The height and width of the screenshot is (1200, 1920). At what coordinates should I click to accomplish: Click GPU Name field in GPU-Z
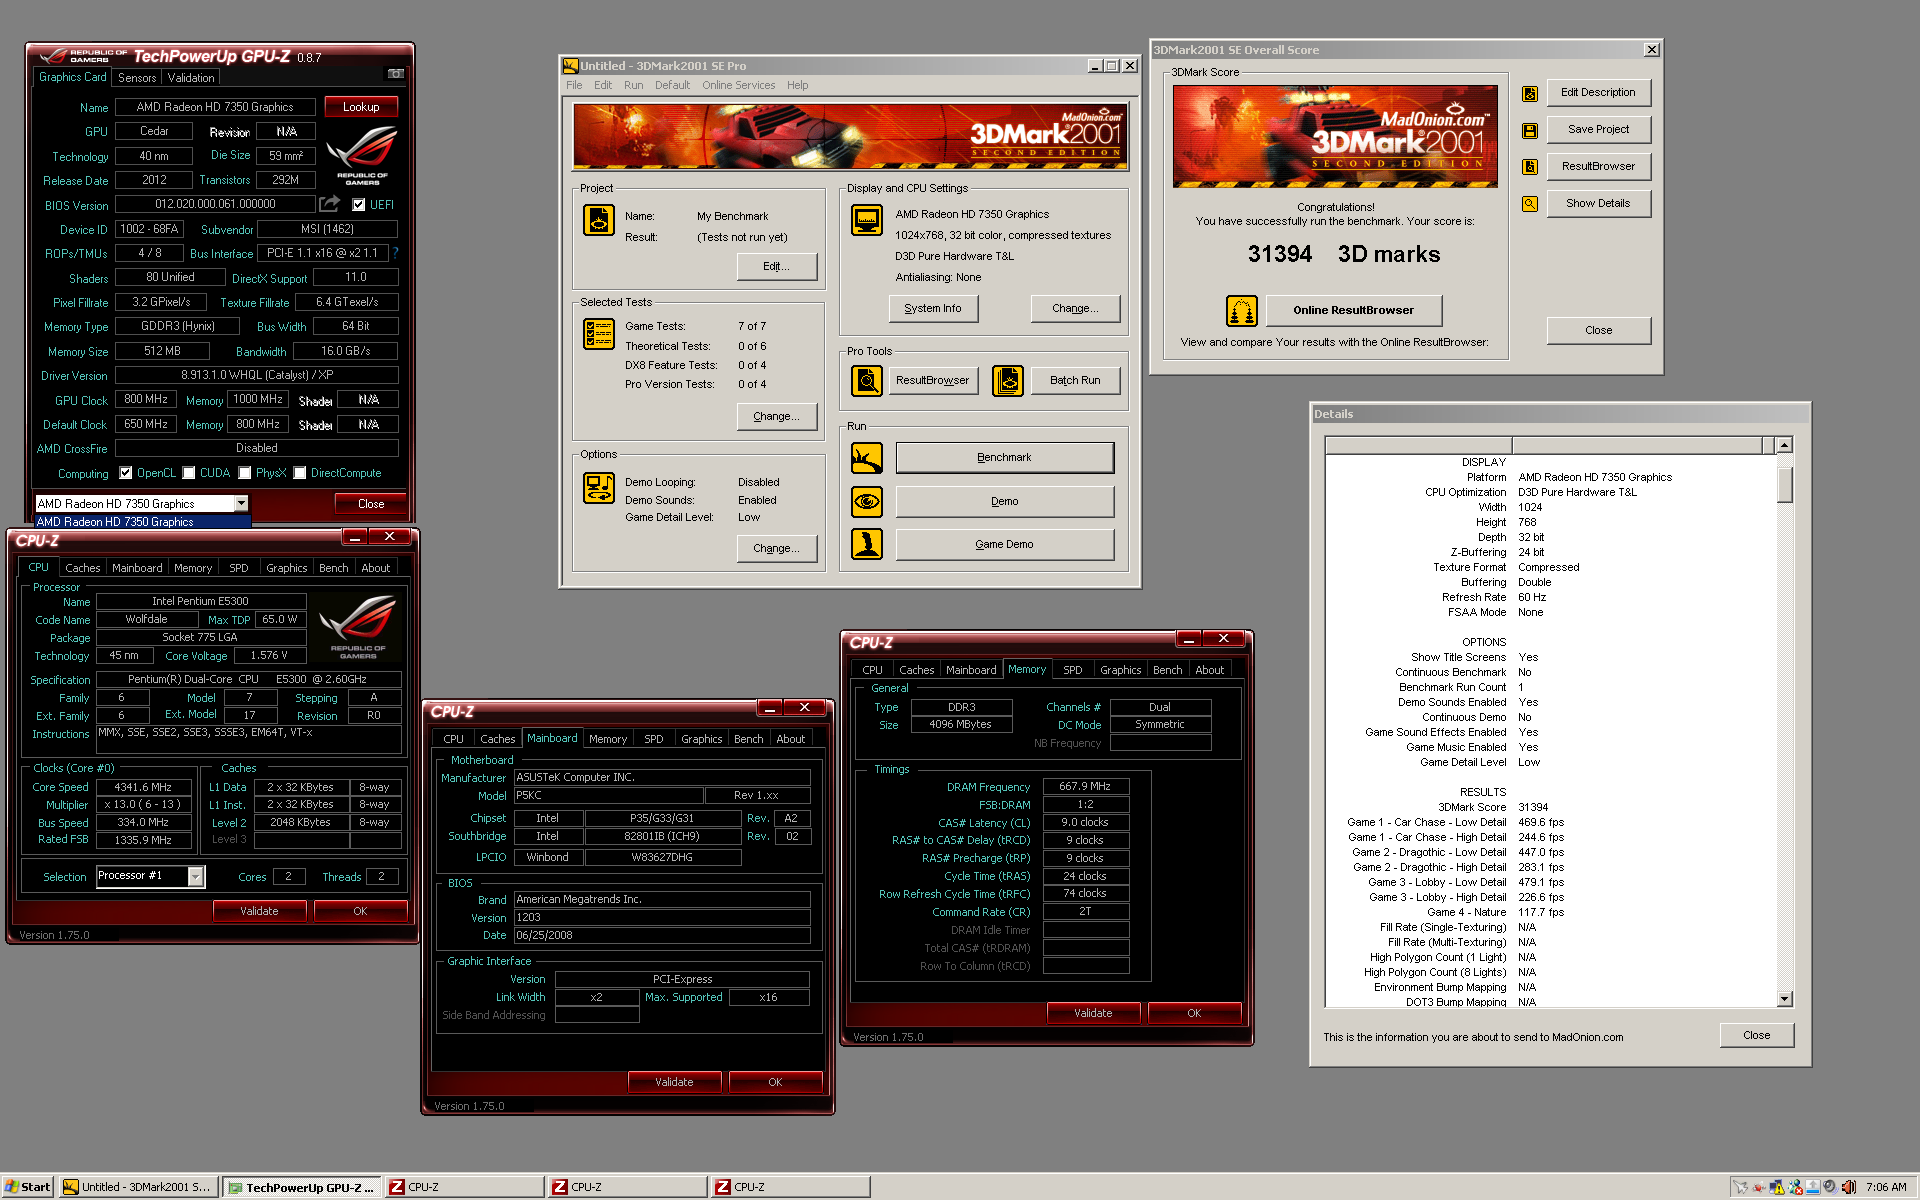pyautogui.click(x=215, y=107)
